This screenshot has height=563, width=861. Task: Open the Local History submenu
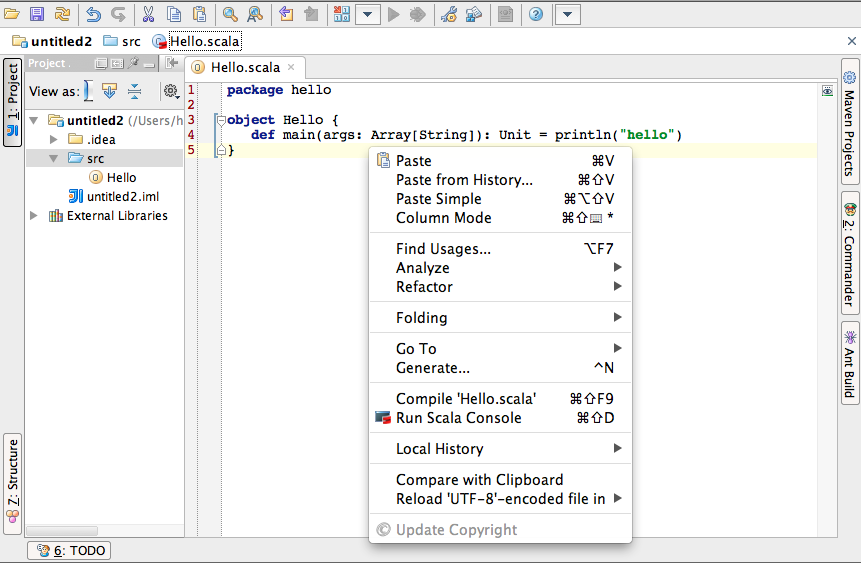[x=500, y=449]
